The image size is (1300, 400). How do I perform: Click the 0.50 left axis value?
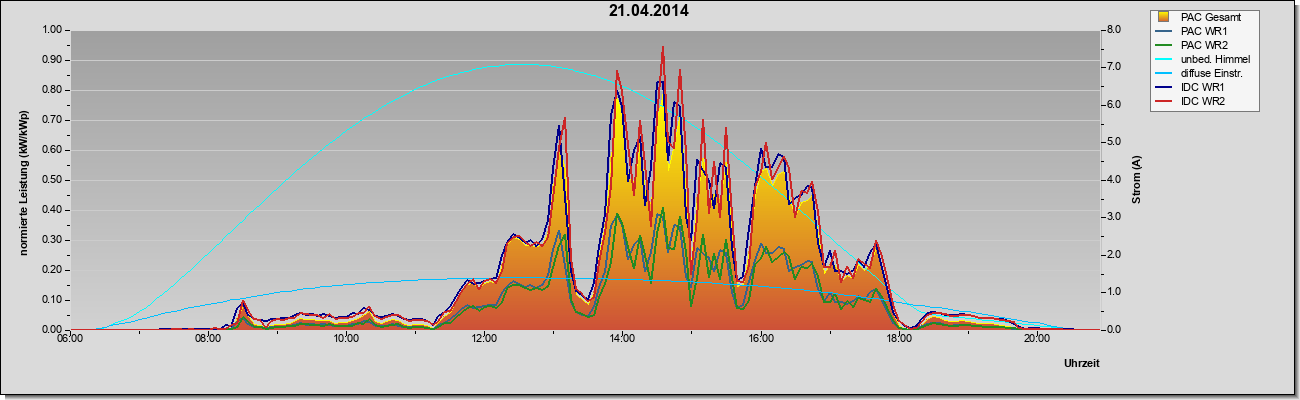53,180
